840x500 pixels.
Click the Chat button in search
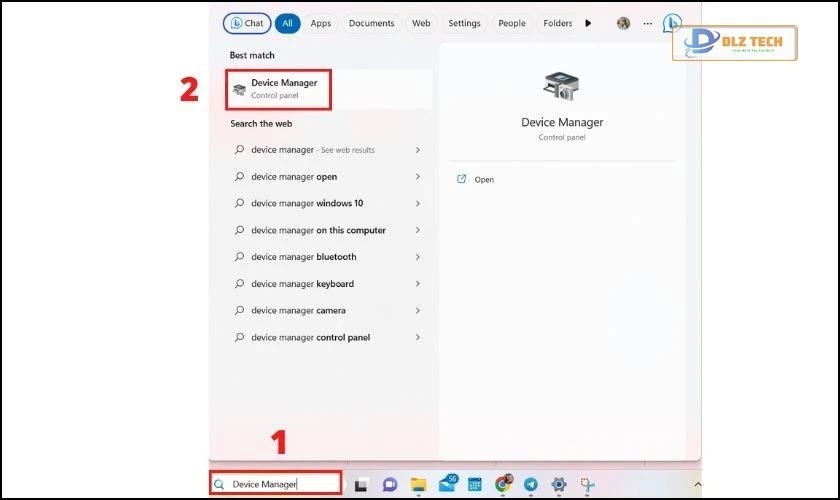[247, 23]
